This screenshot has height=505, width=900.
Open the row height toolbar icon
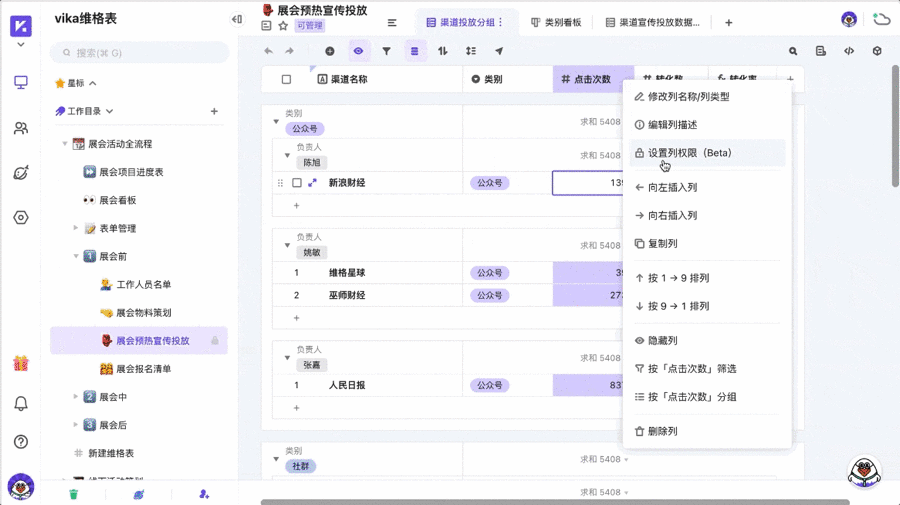[470, 51]
